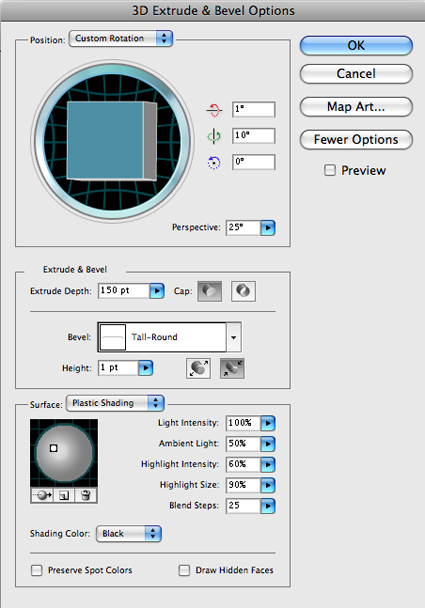Open the Shading Color Black dropdown
425x608 pixels.
[x=129, y=534]
